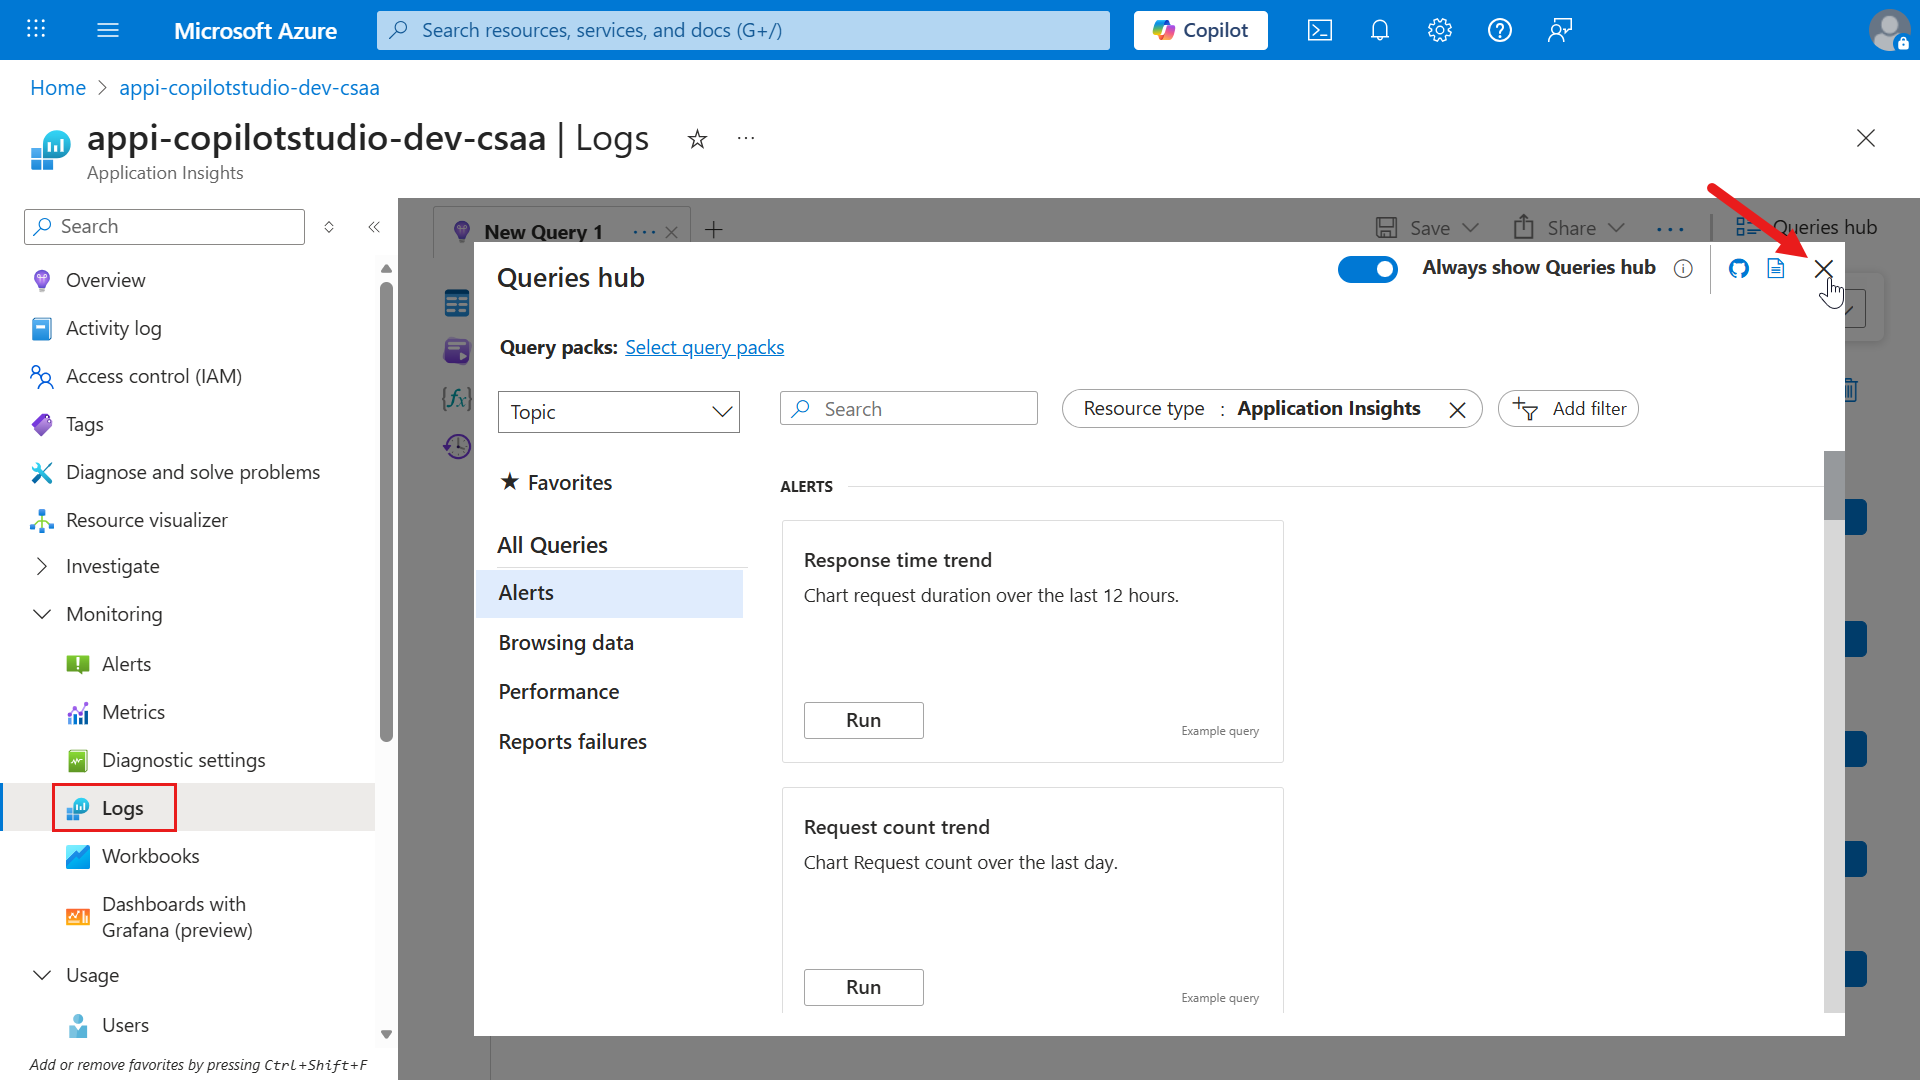1920x1080 pixels.
Task: Focus the Queries hub search field
Action: 909,409
